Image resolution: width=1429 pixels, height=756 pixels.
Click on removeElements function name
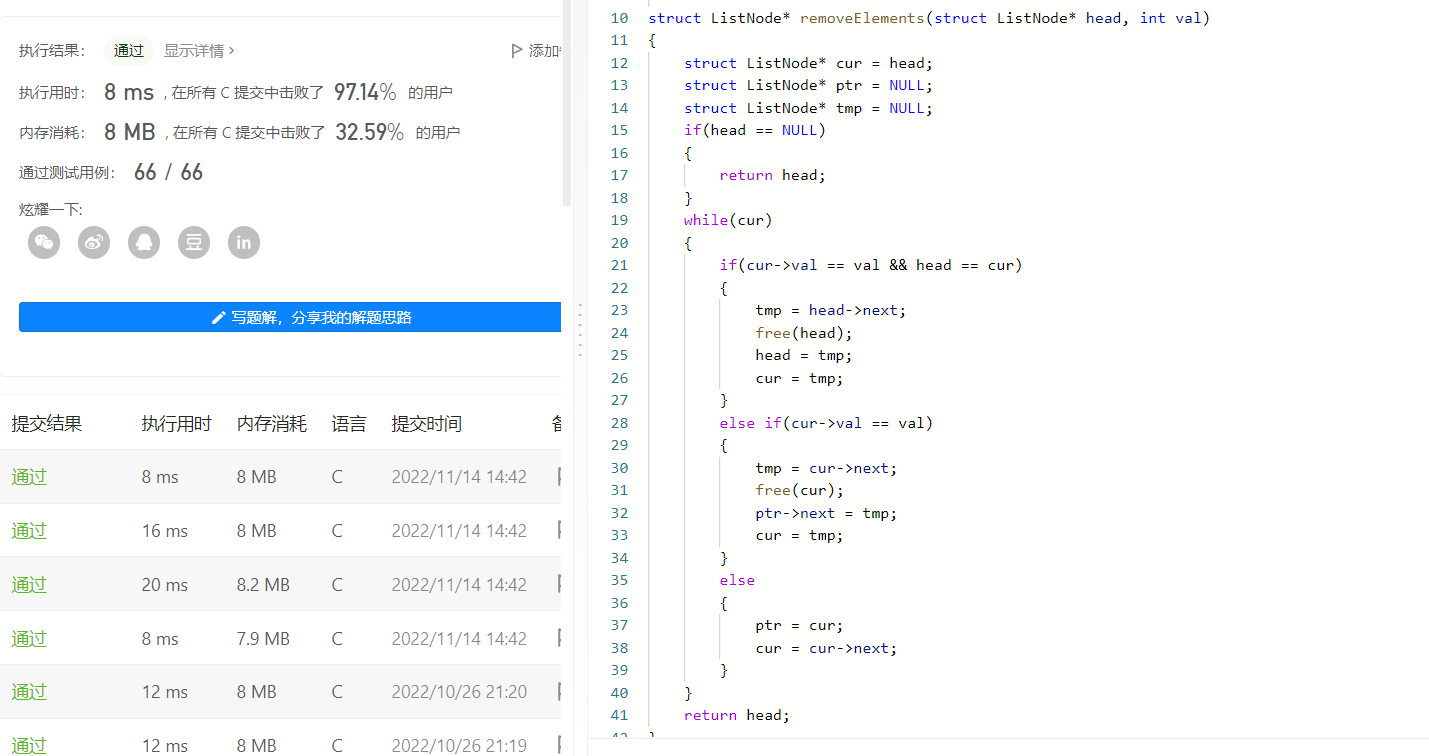click(x=862, y=18)
